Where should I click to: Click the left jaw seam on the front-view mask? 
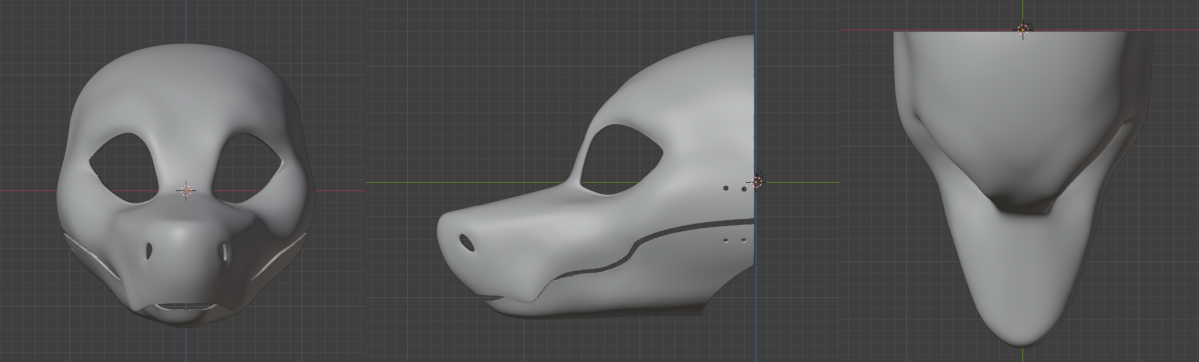pyautogui.click(x=91, y=257)
